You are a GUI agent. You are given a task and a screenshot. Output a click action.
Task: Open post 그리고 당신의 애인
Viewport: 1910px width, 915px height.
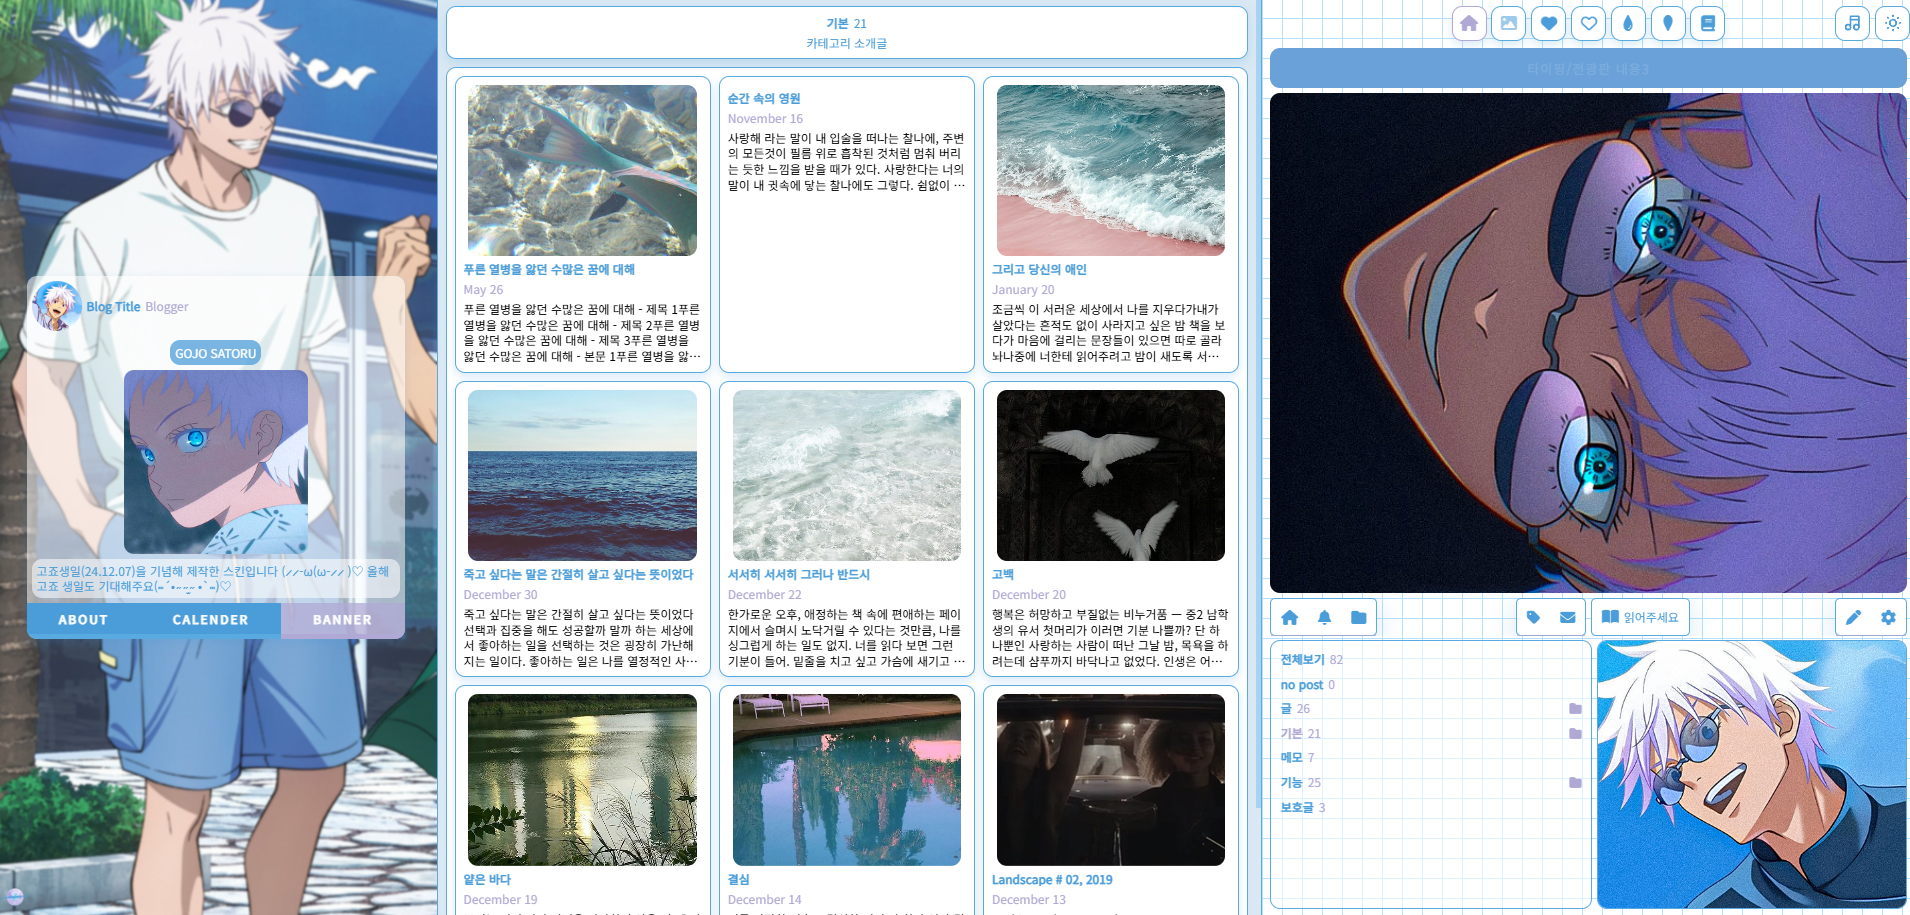pyautogui.click(x=1039, y=270)
